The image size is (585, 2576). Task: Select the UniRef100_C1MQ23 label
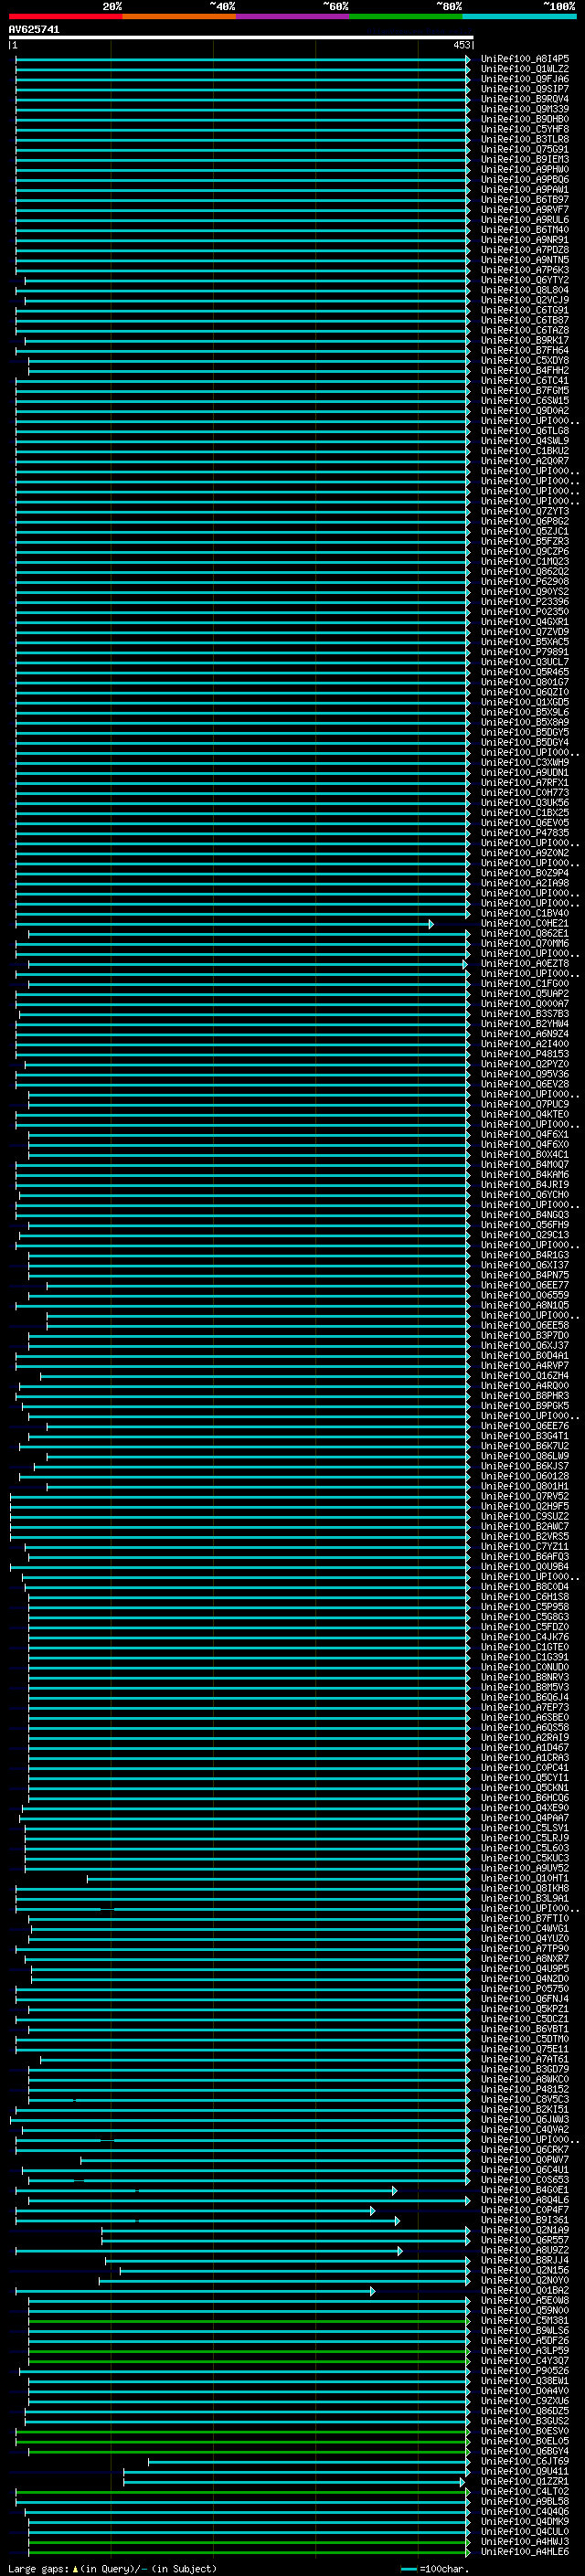[525, 561]
